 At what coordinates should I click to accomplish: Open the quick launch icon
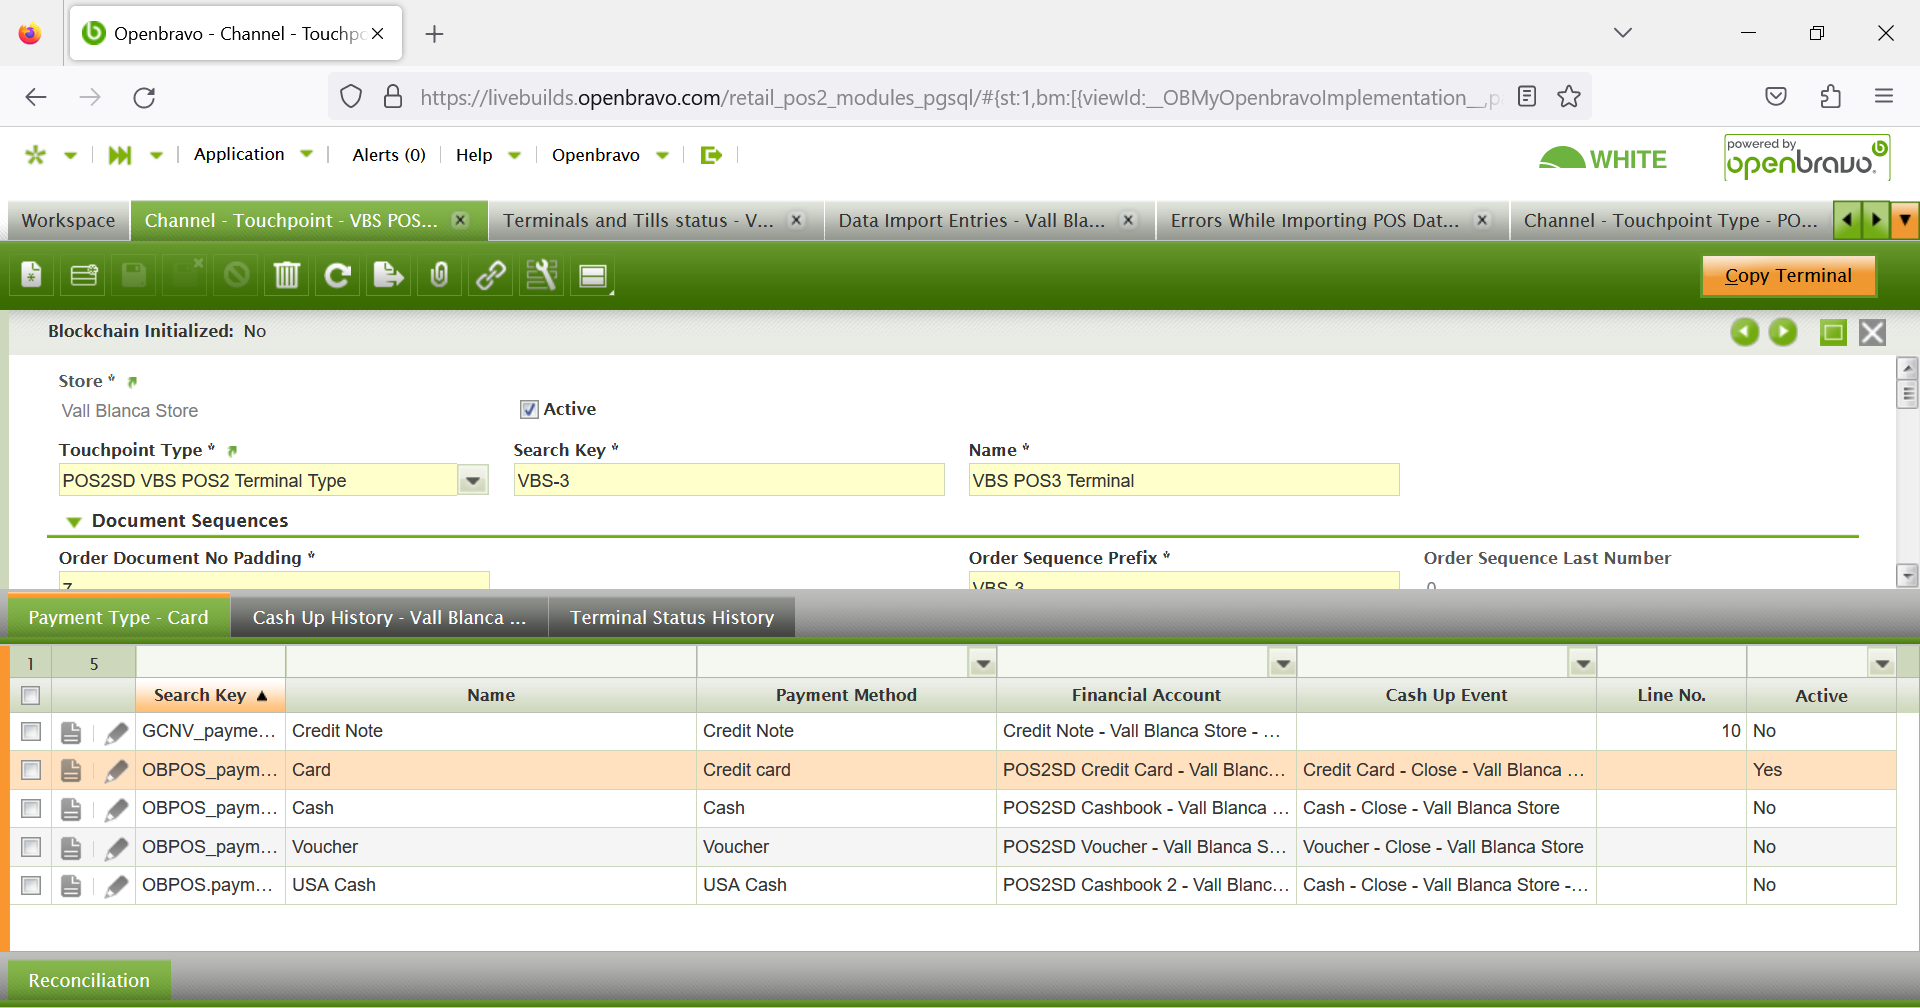[x=120, y=155]
